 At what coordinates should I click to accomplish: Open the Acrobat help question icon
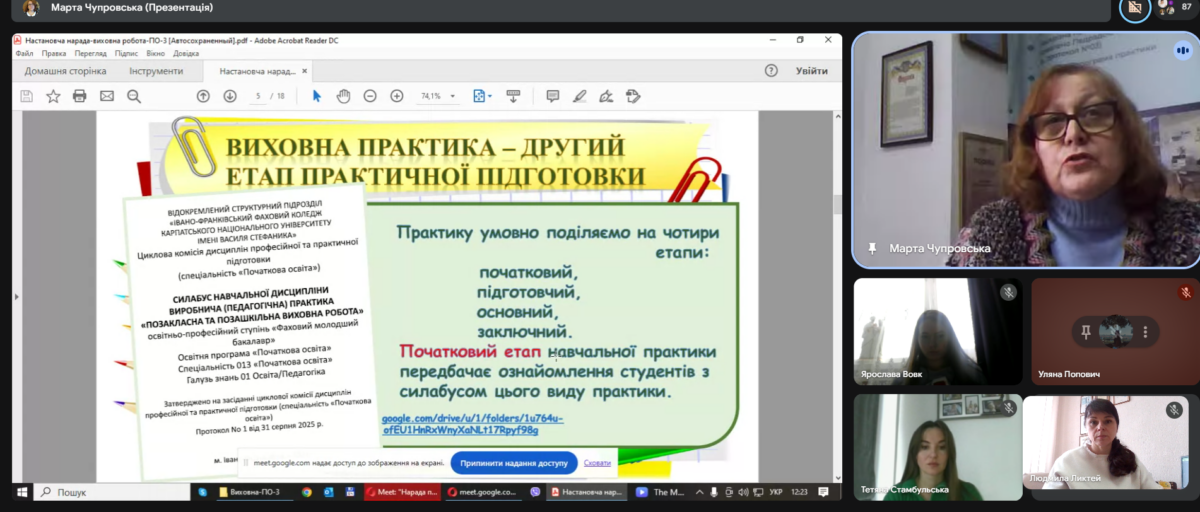pyautogui.click(x=771, y=71)
